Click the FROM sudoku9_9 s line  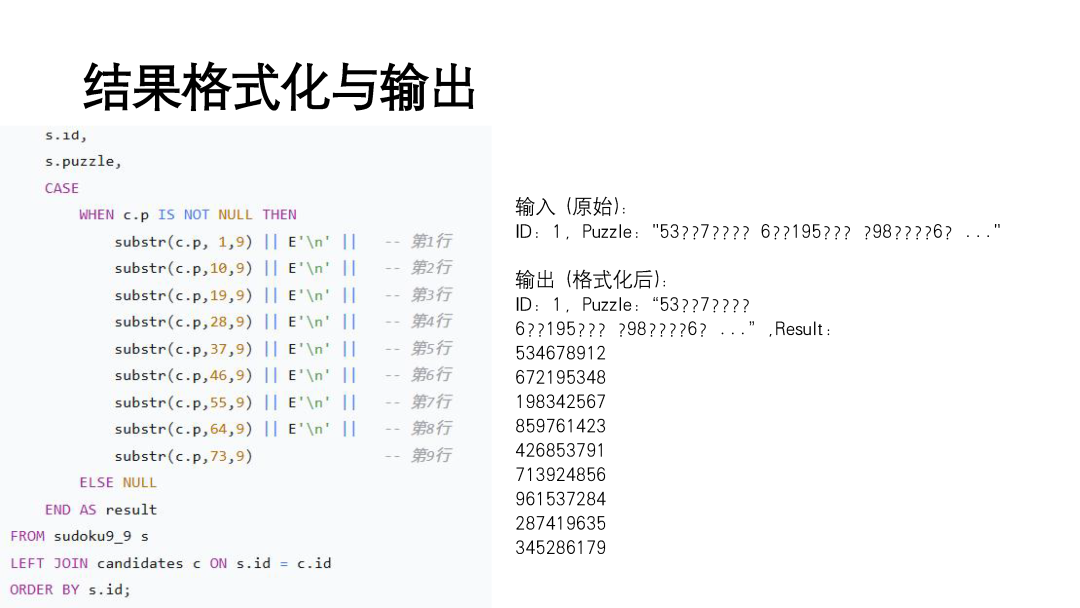(79, 536)
